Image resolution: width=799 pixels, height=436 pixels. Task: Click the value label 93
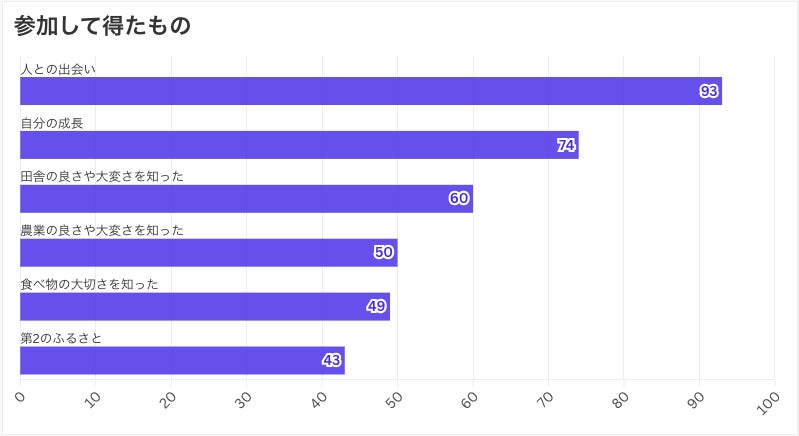pyautogui.click(x=709, y=91)
